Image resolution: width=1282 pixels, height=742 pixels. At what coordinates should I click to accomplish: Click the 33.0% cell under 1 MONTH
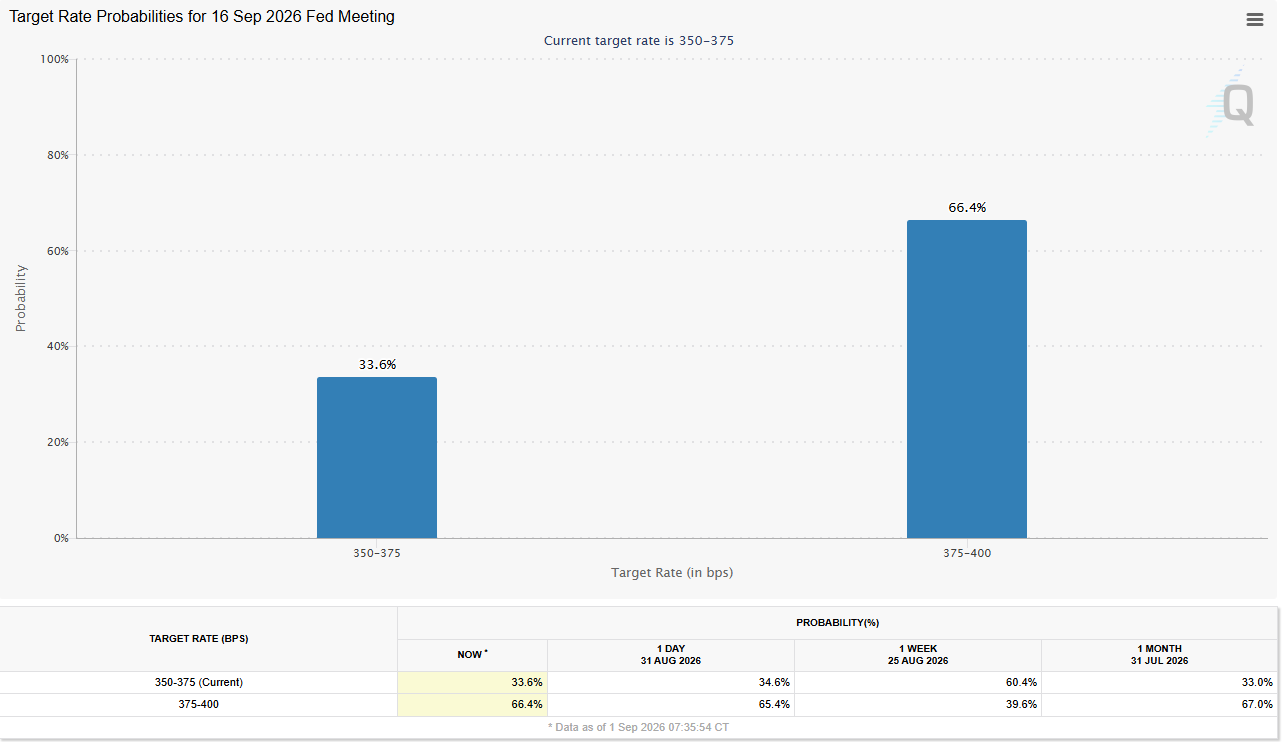point(1160,682)
